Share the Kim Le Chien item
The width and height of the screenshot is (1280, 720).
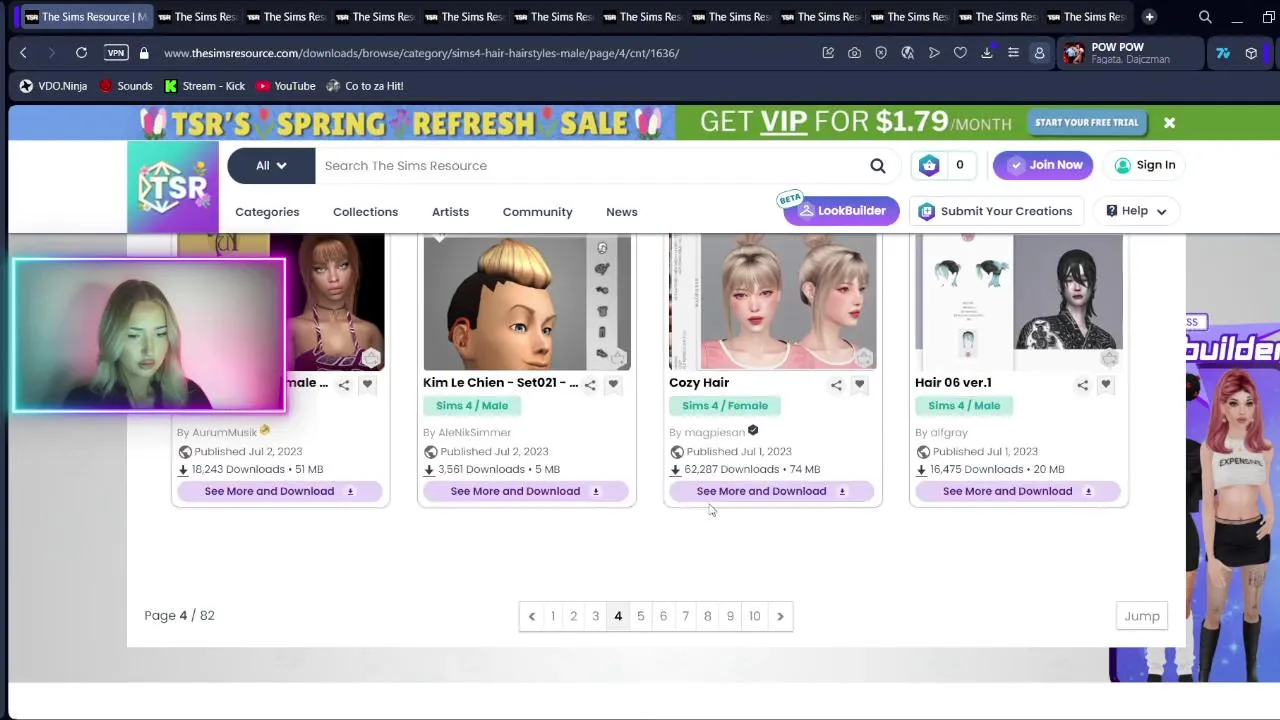(590, 385)
